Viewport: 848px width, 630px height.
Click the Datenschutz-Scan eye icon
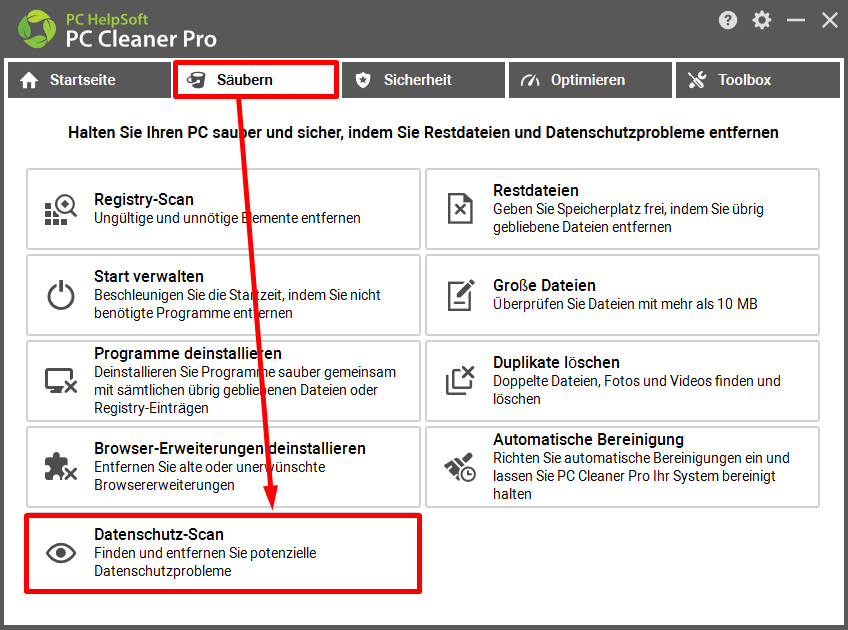click(x=61, y=553)
